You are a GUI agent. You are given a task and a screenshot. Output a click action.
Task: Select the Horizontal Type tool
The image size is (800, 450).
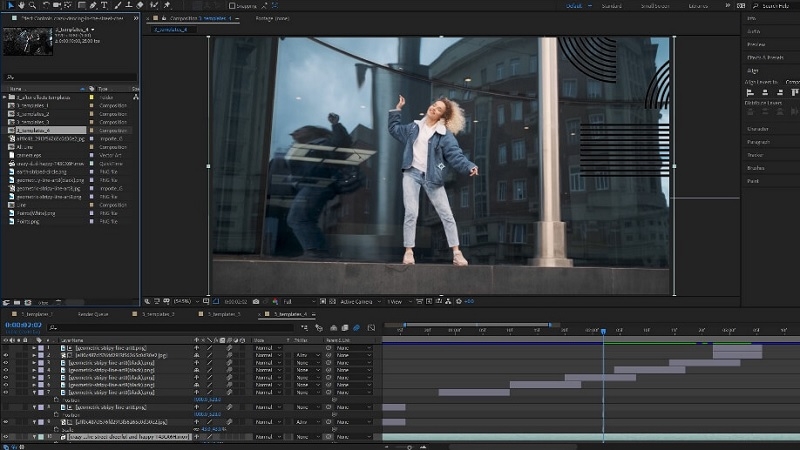click(104, 5)
